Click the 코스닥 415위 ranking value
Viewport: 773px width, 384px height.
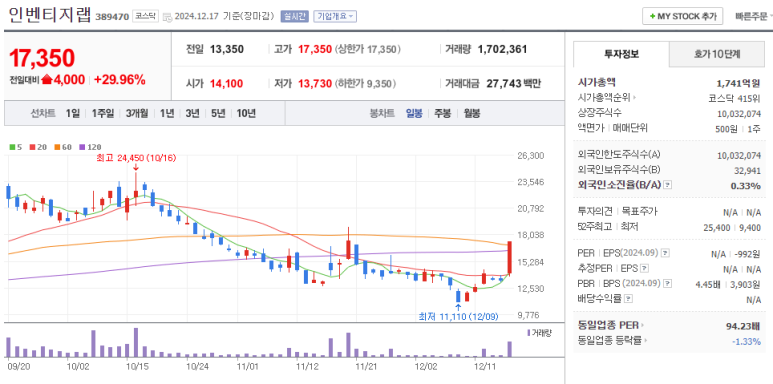[735, 98]
